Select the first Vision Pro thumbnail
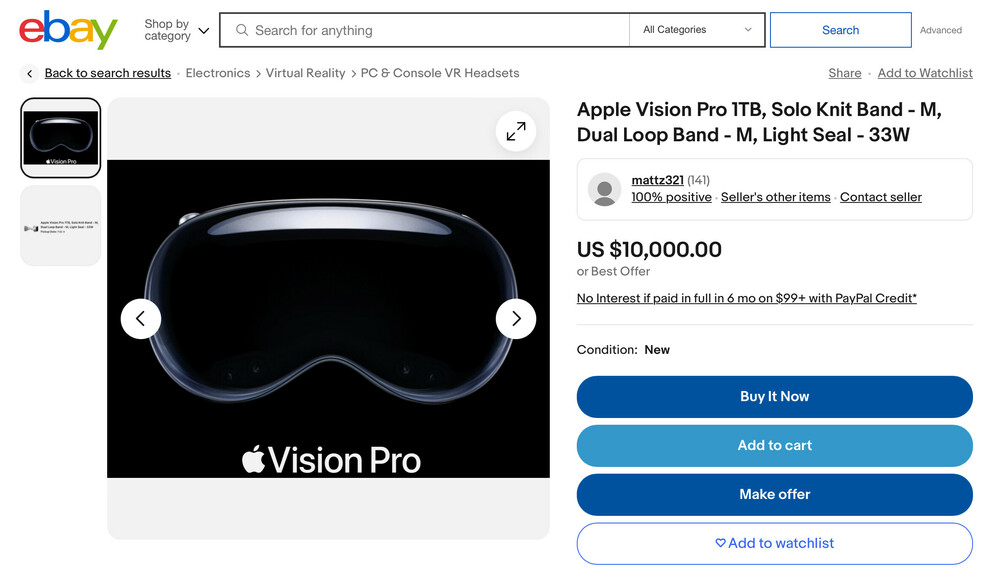 (61, 138)
